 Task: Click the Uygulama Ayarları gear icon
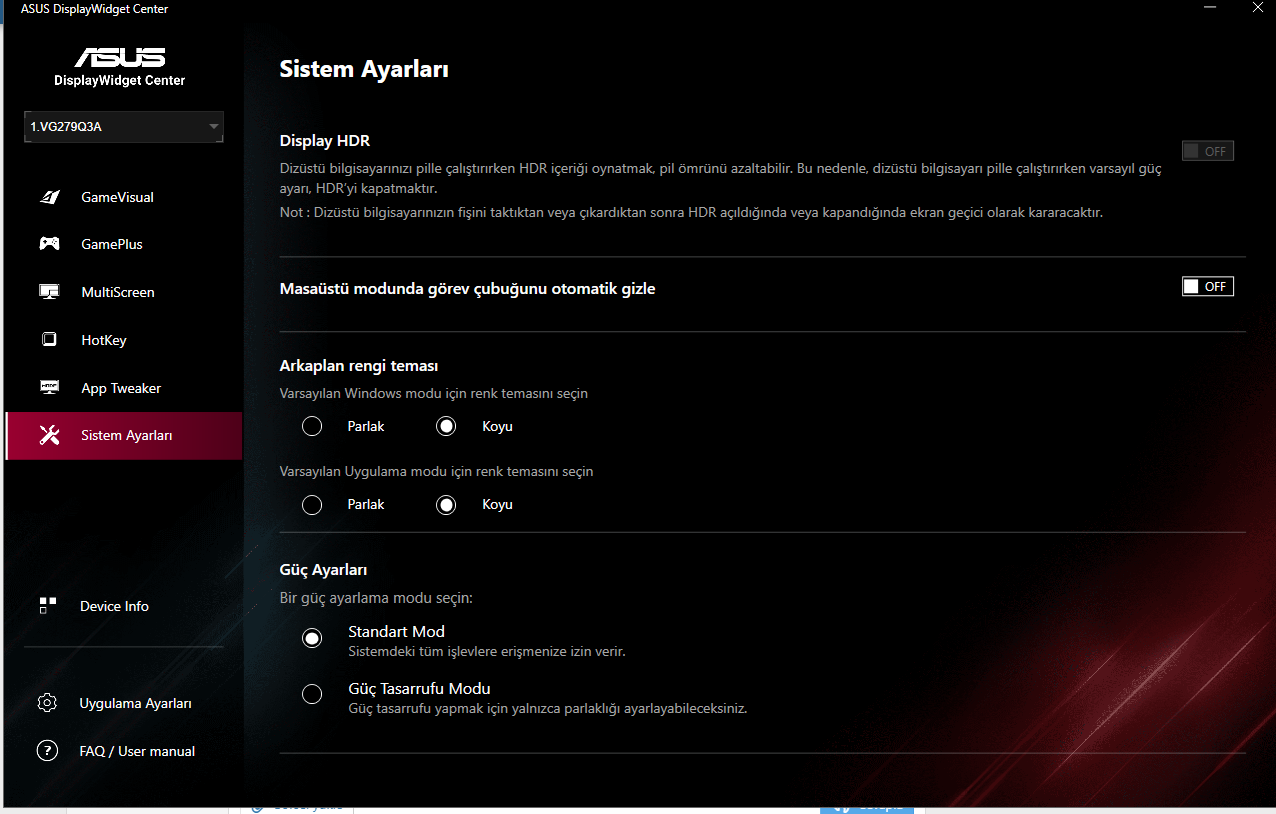pyautogui.click(x=47, y=703)
